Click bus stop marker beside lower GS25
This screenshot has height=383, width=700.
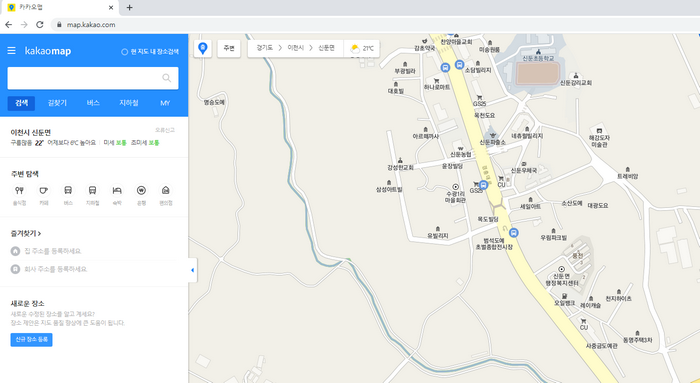click(483, 185)
